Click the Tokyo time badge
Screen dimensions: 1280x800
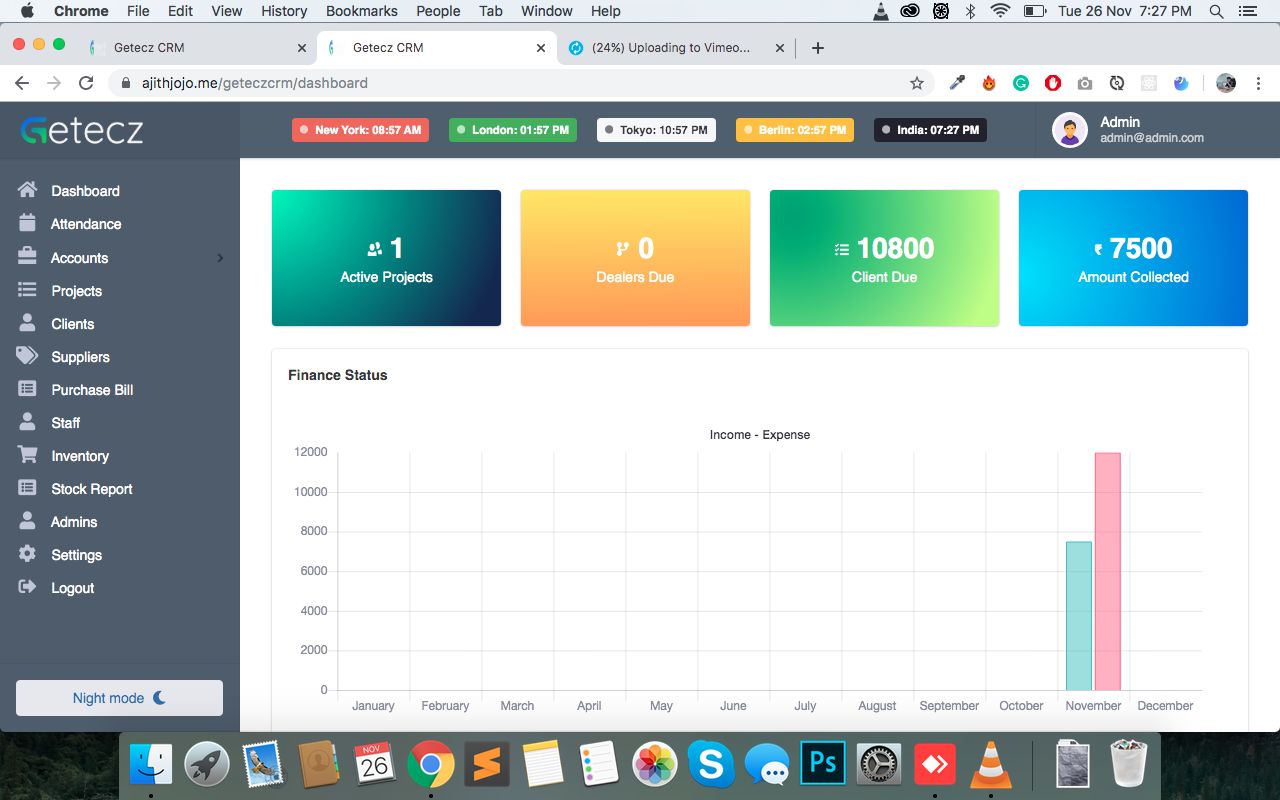[656, 130]
